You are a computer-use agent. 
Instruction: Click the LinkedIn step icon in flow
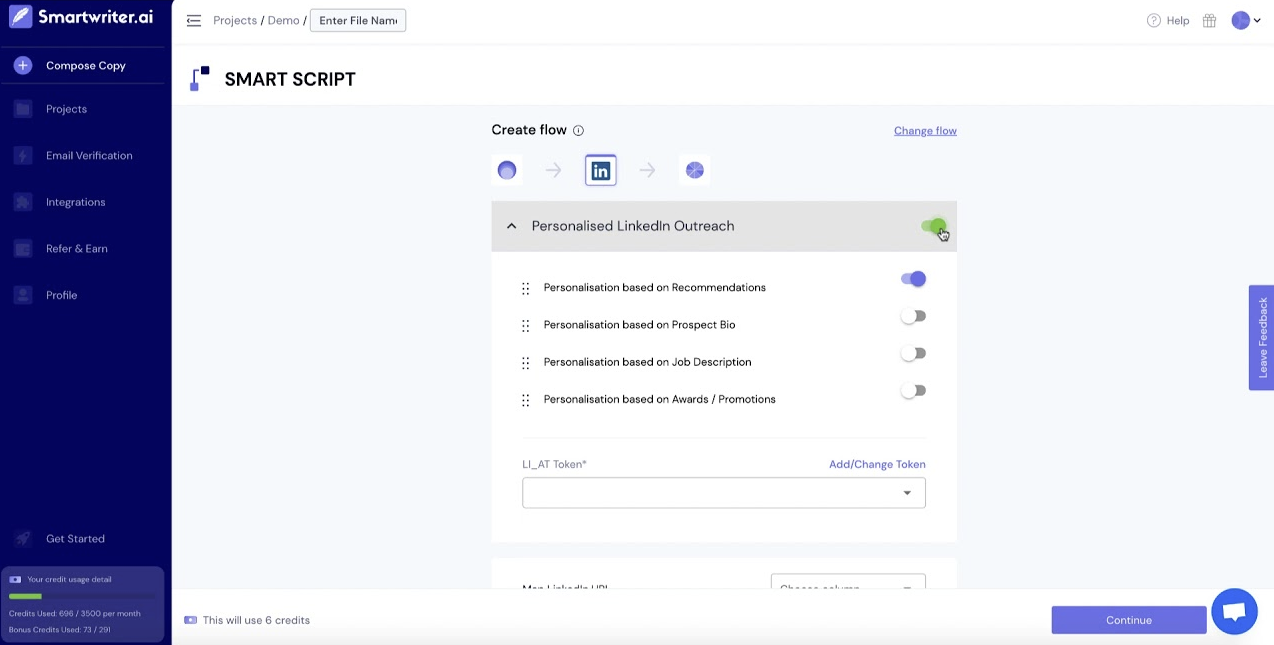click(x=600, y=171)
